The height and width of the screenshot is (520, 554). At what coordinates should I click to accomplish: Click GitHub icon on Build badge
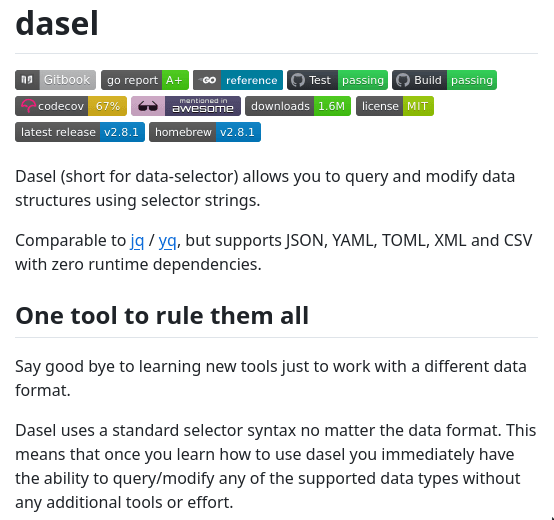(402, 80)
